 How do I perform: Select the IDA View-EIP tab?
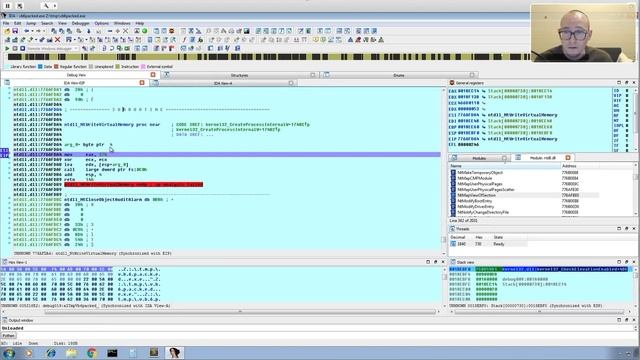pos(74,83)
